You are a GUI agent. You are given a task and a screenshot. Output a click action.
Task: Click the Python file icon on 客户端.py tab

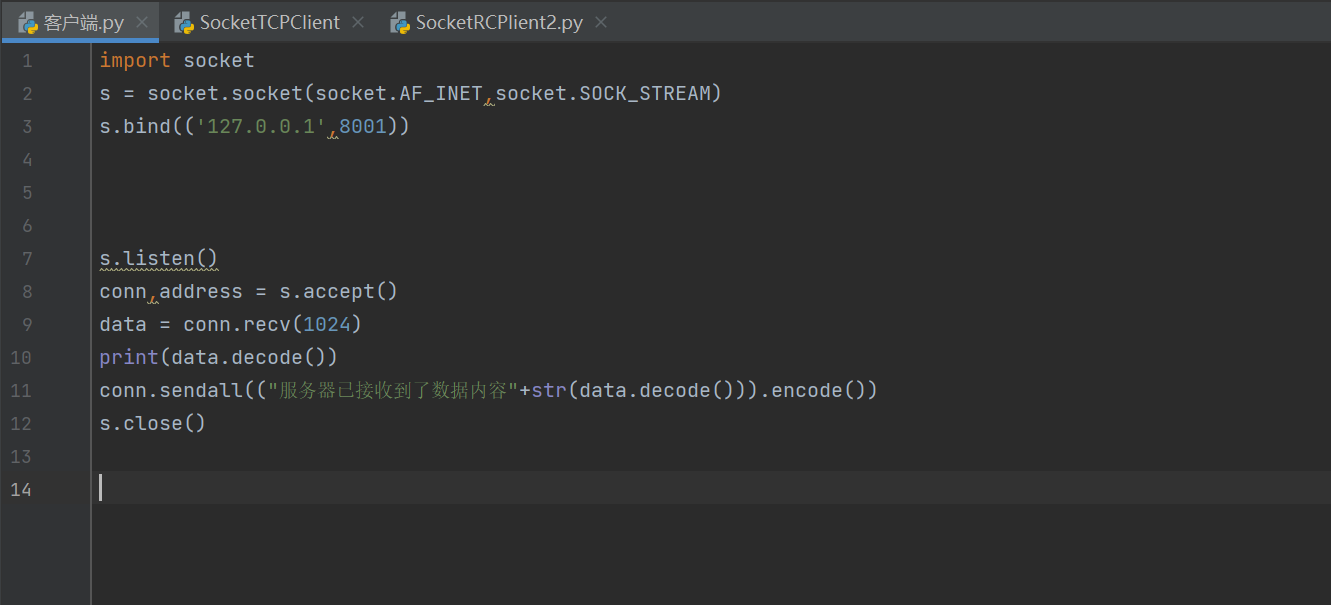tap(28, 22)
